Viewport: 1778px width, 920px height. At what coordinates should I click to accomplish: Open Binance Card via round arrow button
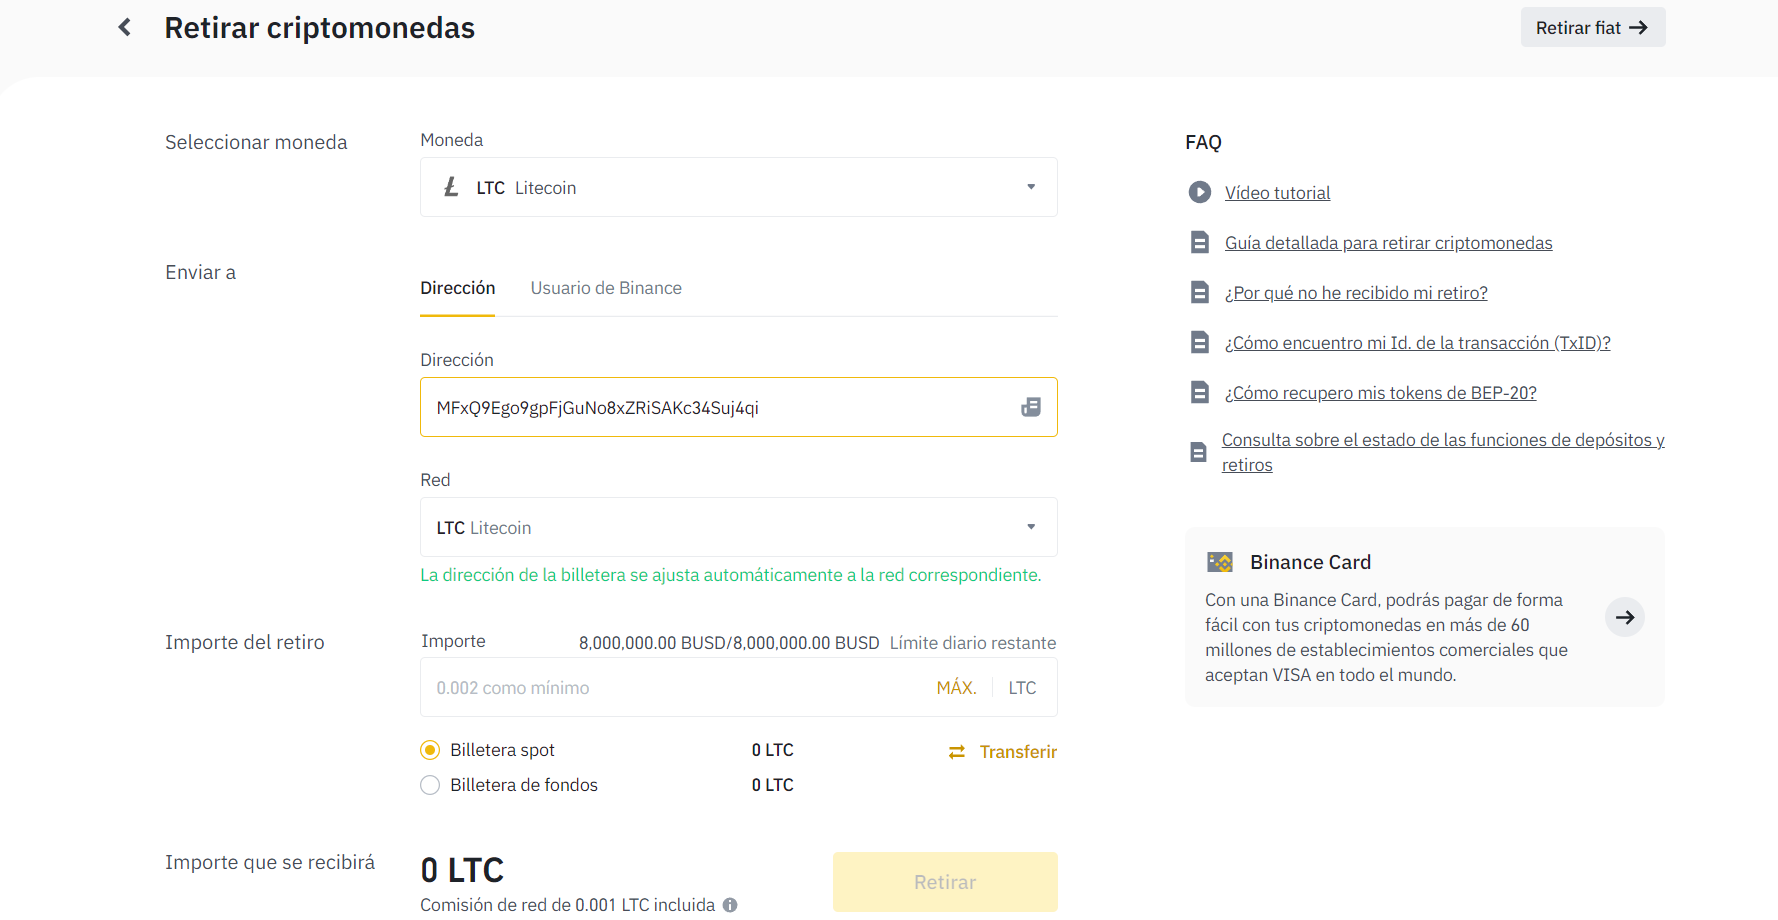[1625, 617]
